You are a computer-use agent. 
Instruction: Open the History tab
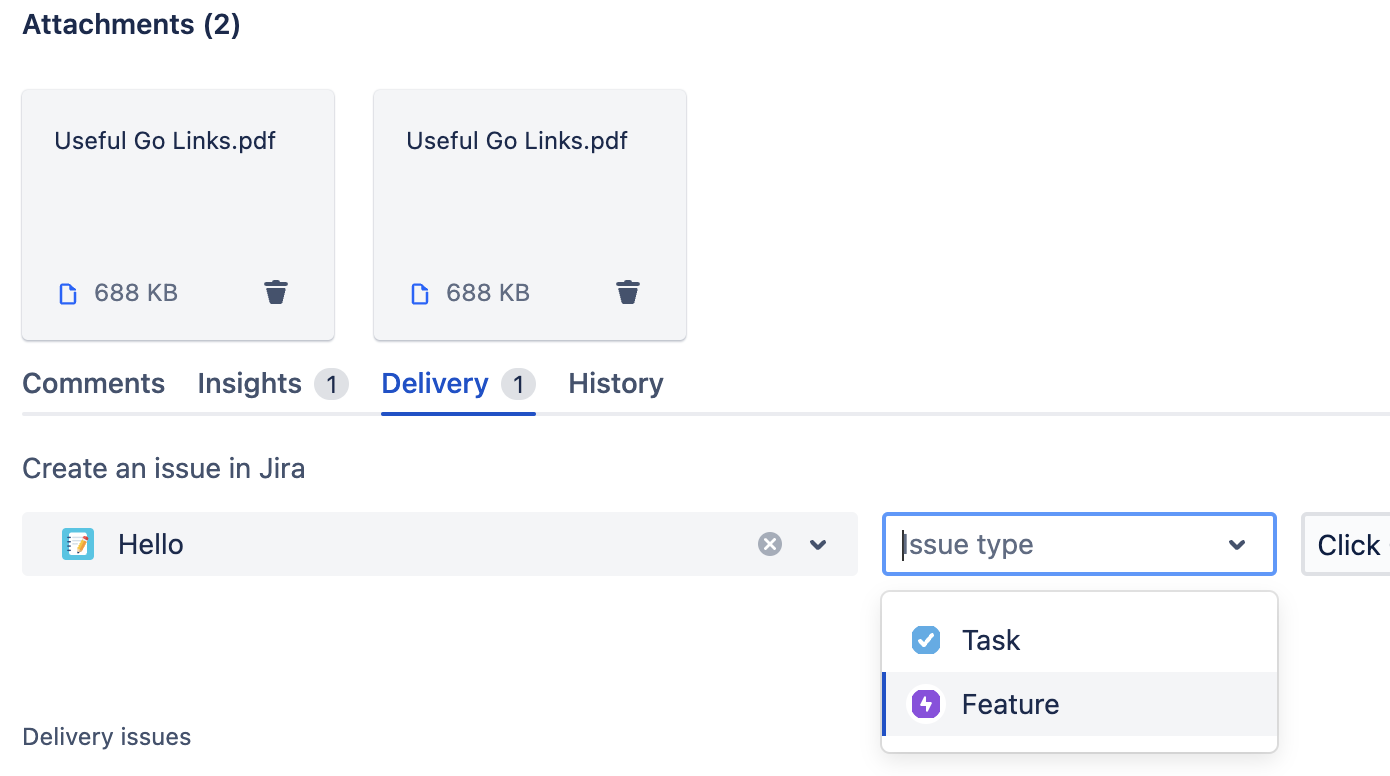pyautogui.click(x=615, y=383)
